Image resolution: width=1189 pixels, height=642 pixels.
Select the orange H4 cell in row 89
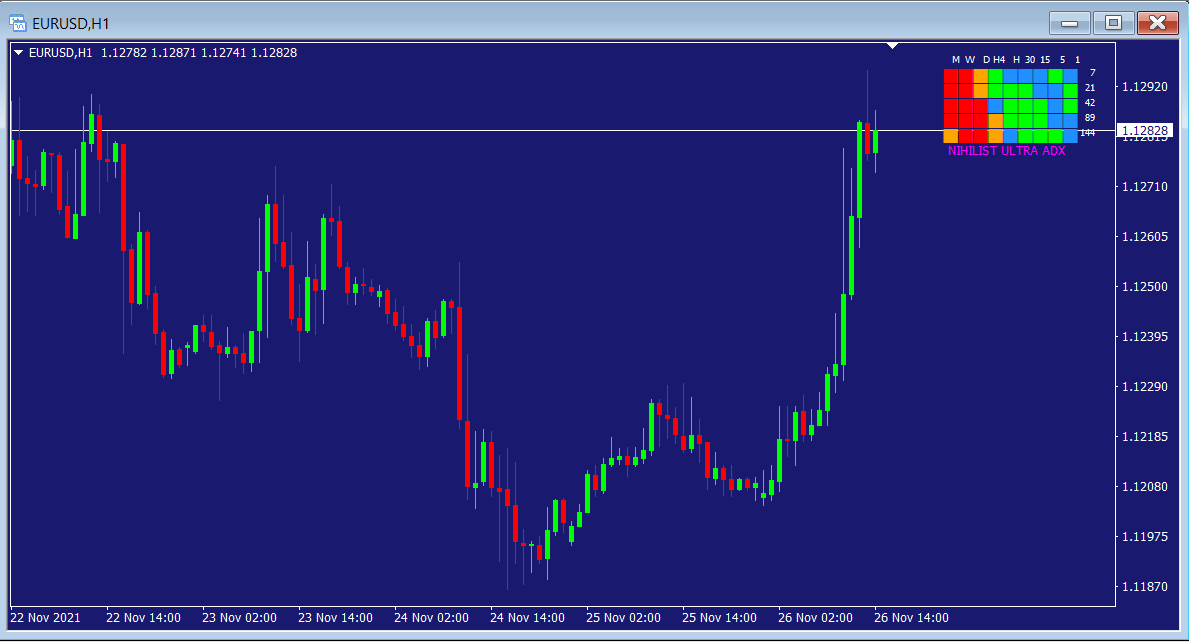[996, 121]
